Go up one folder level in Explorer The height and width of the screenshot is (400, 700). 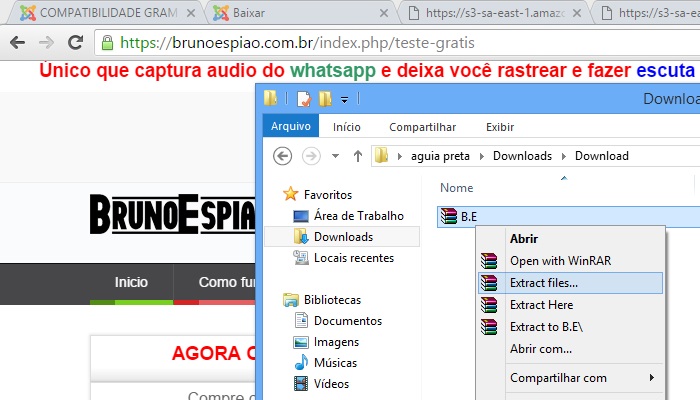click(x=357, y=156)
